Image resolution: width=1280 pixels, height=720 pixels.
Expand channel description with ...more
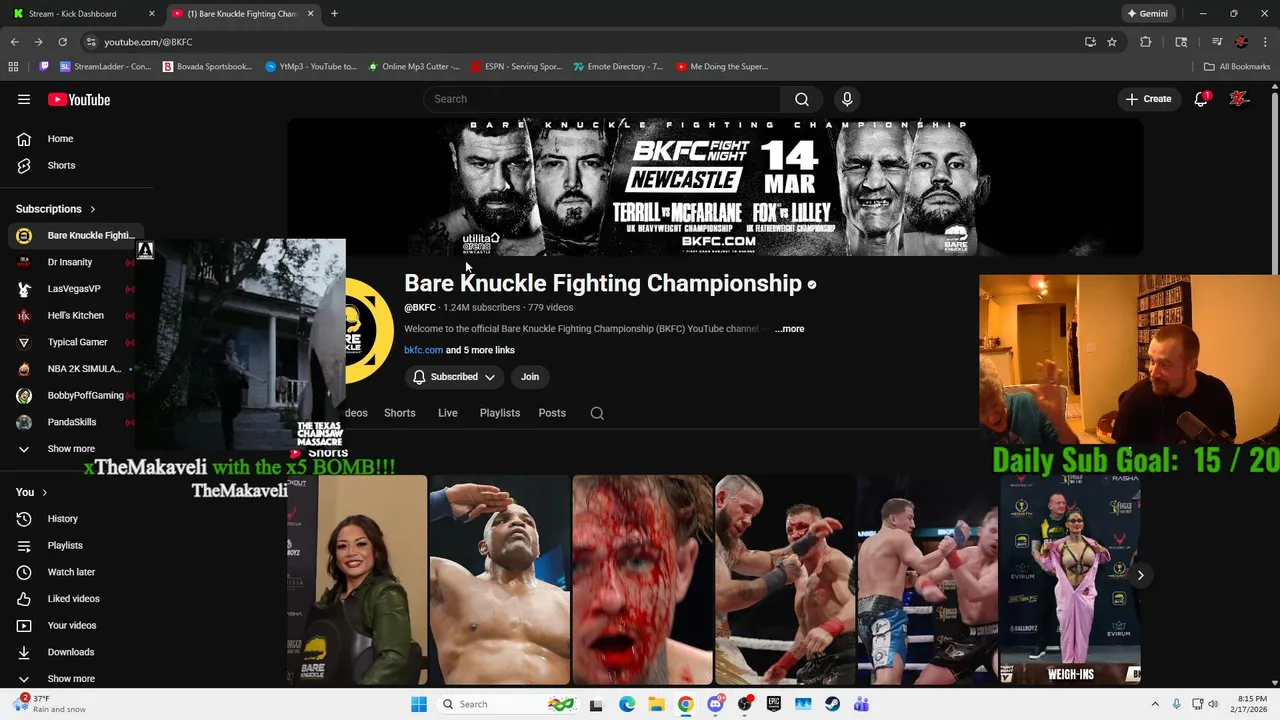[x=790, y=329]
